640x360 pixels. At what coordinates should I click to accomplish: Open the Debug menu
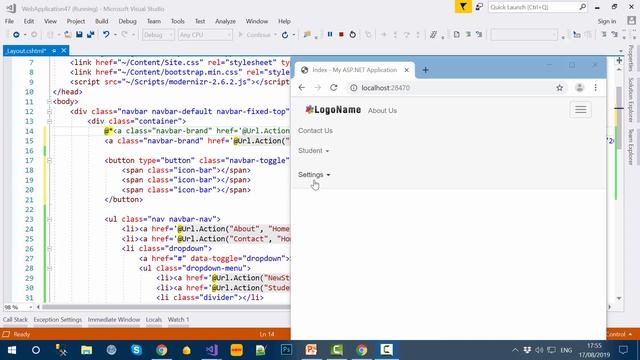(x=127, y=21)
